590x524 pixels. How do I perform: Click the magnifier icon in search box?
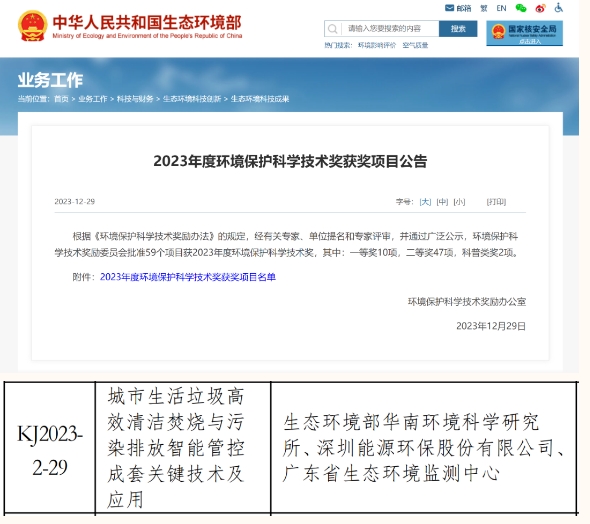pyautogui.click(x=332, y=29)
